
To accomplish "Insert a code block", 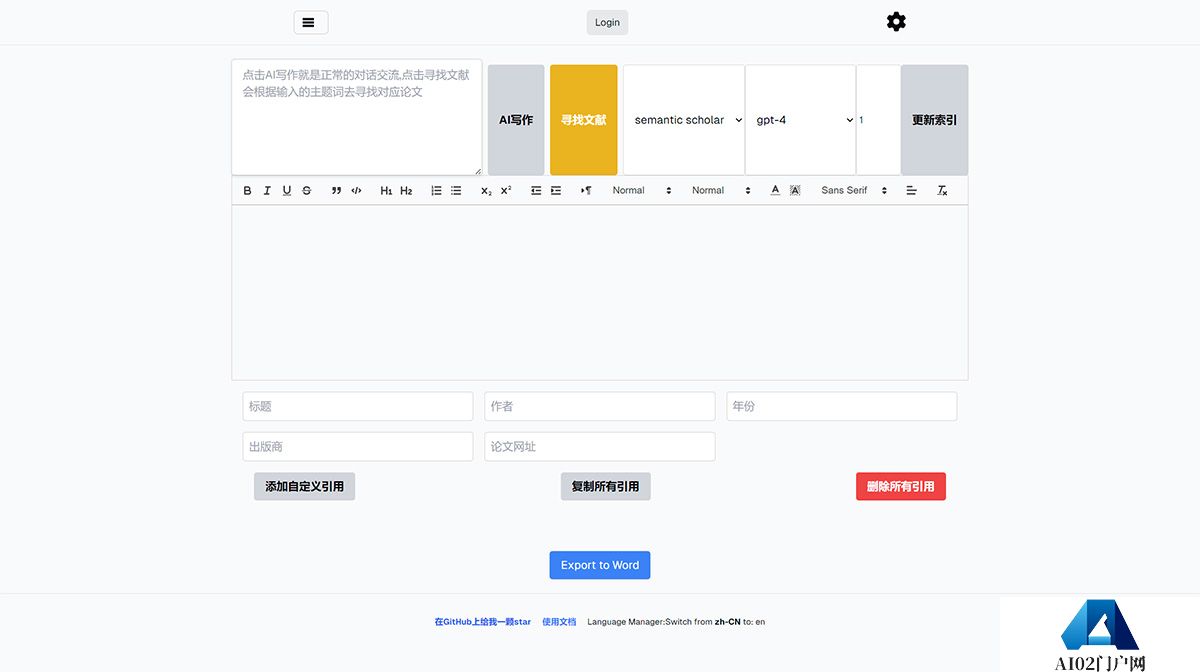I will [x=356, y=190].
